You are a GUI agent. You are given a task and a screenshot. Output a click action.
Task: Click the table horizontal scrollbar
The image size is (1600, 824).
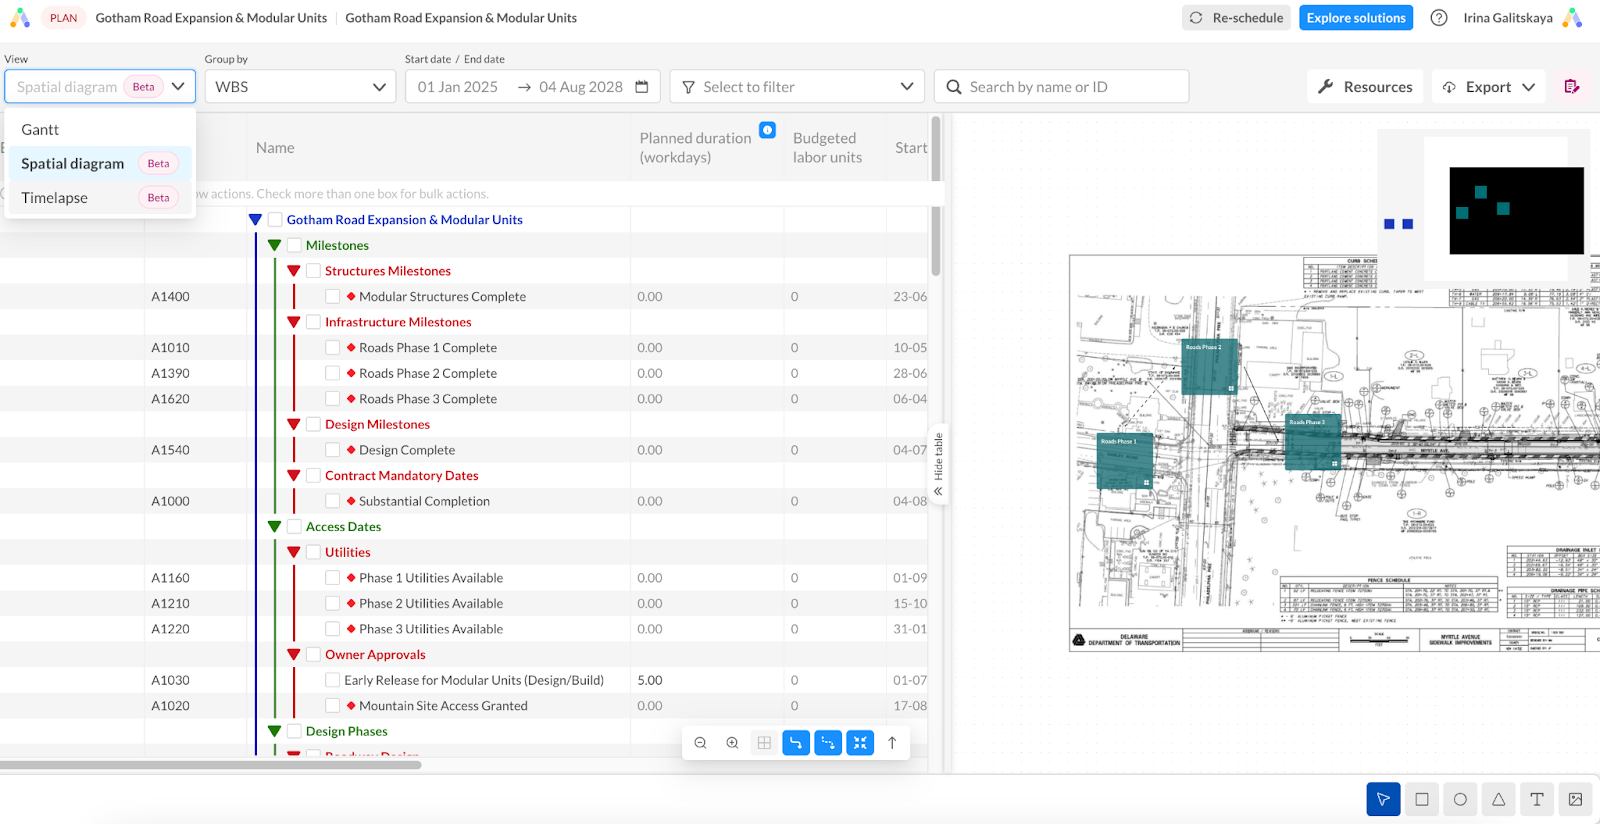(x=210, y=765)
